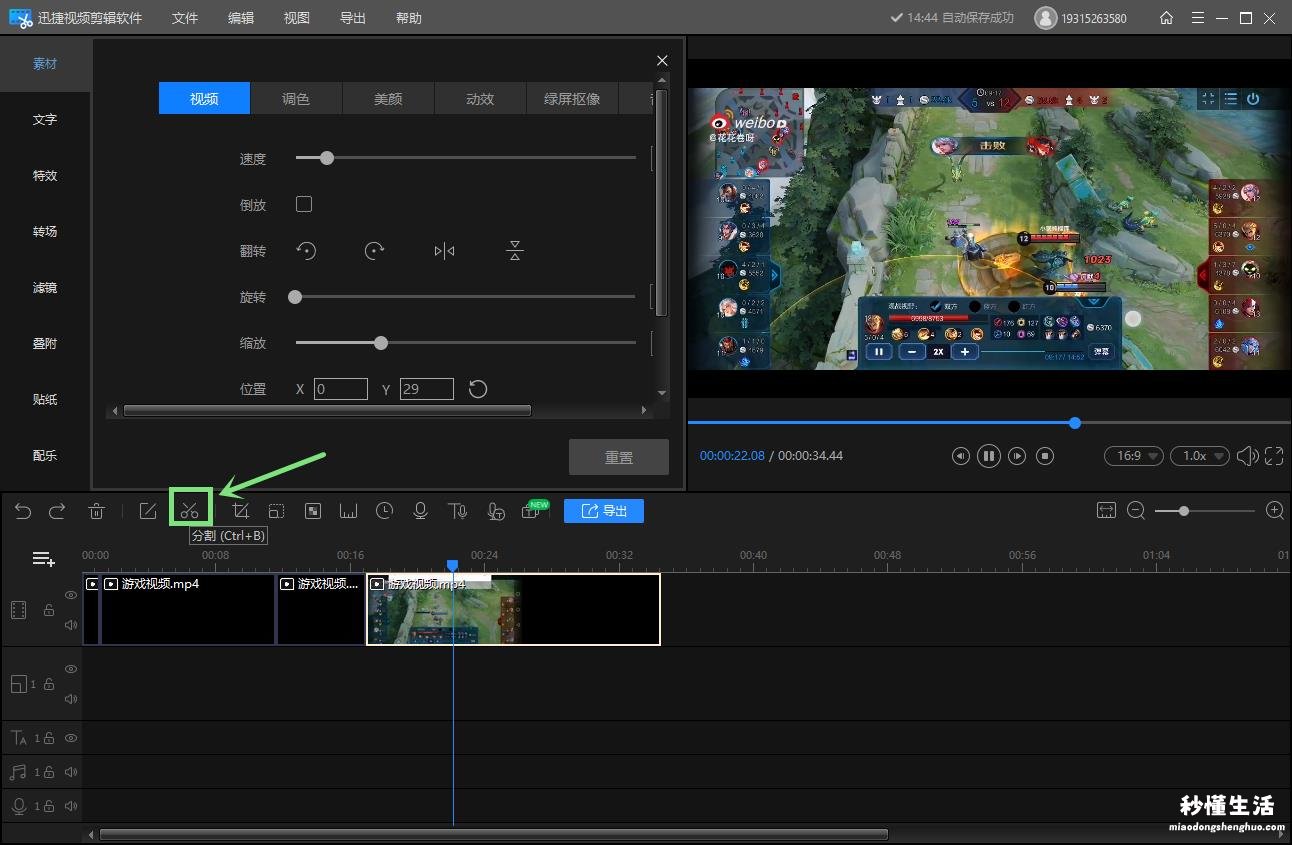Click the redo arrow in timeline toolbar

[57, 511]
